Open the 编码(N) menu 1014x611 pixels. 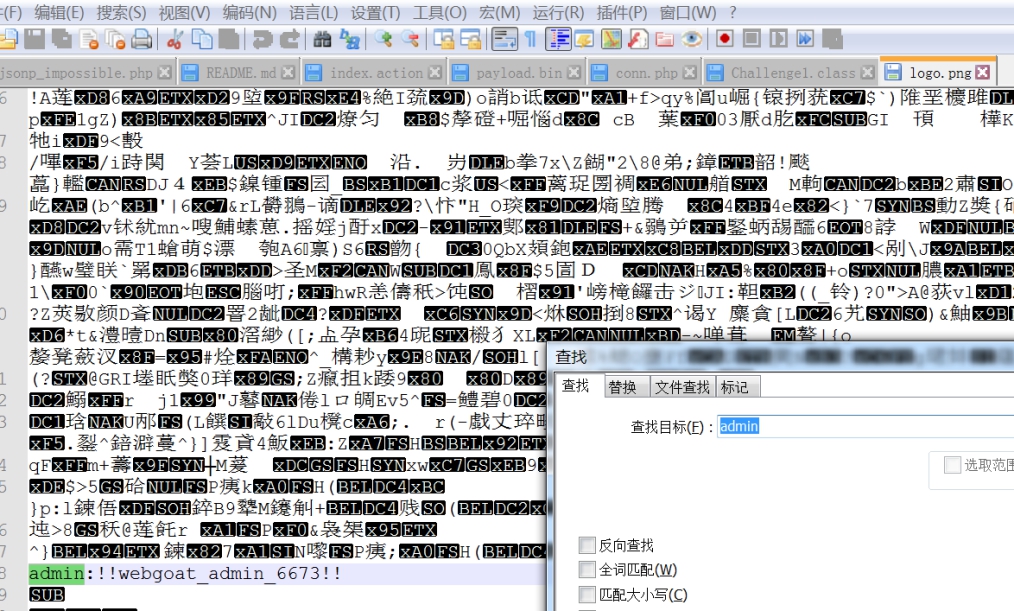pyautogui.click(x=249, y=12)
